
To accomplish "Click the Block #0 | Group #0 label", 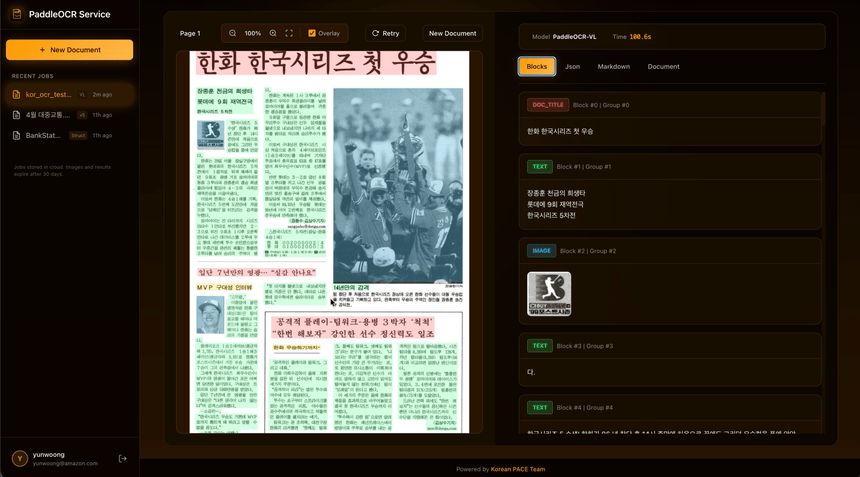I will click(x=601, y=105).
